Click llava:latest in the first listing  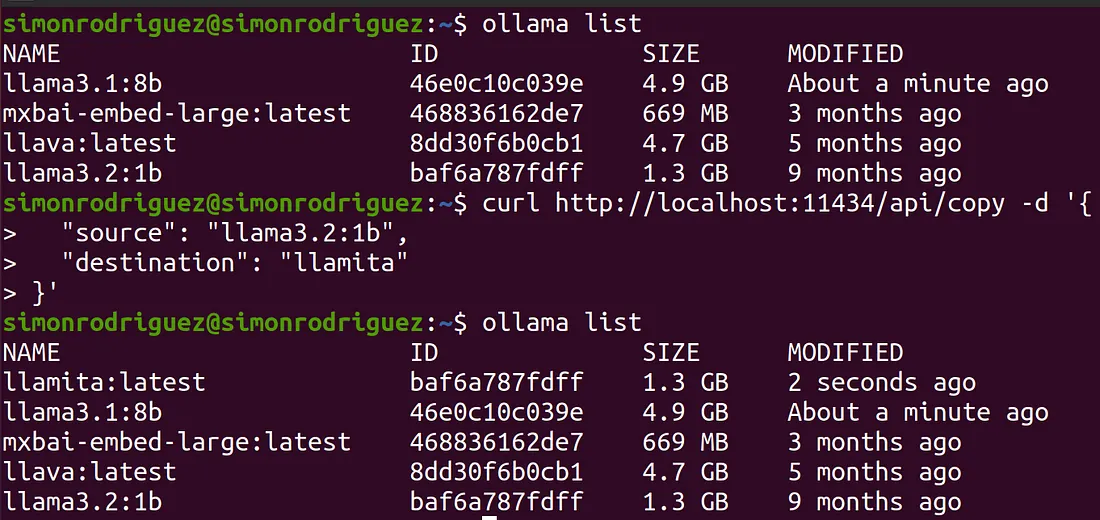(89, 143)
